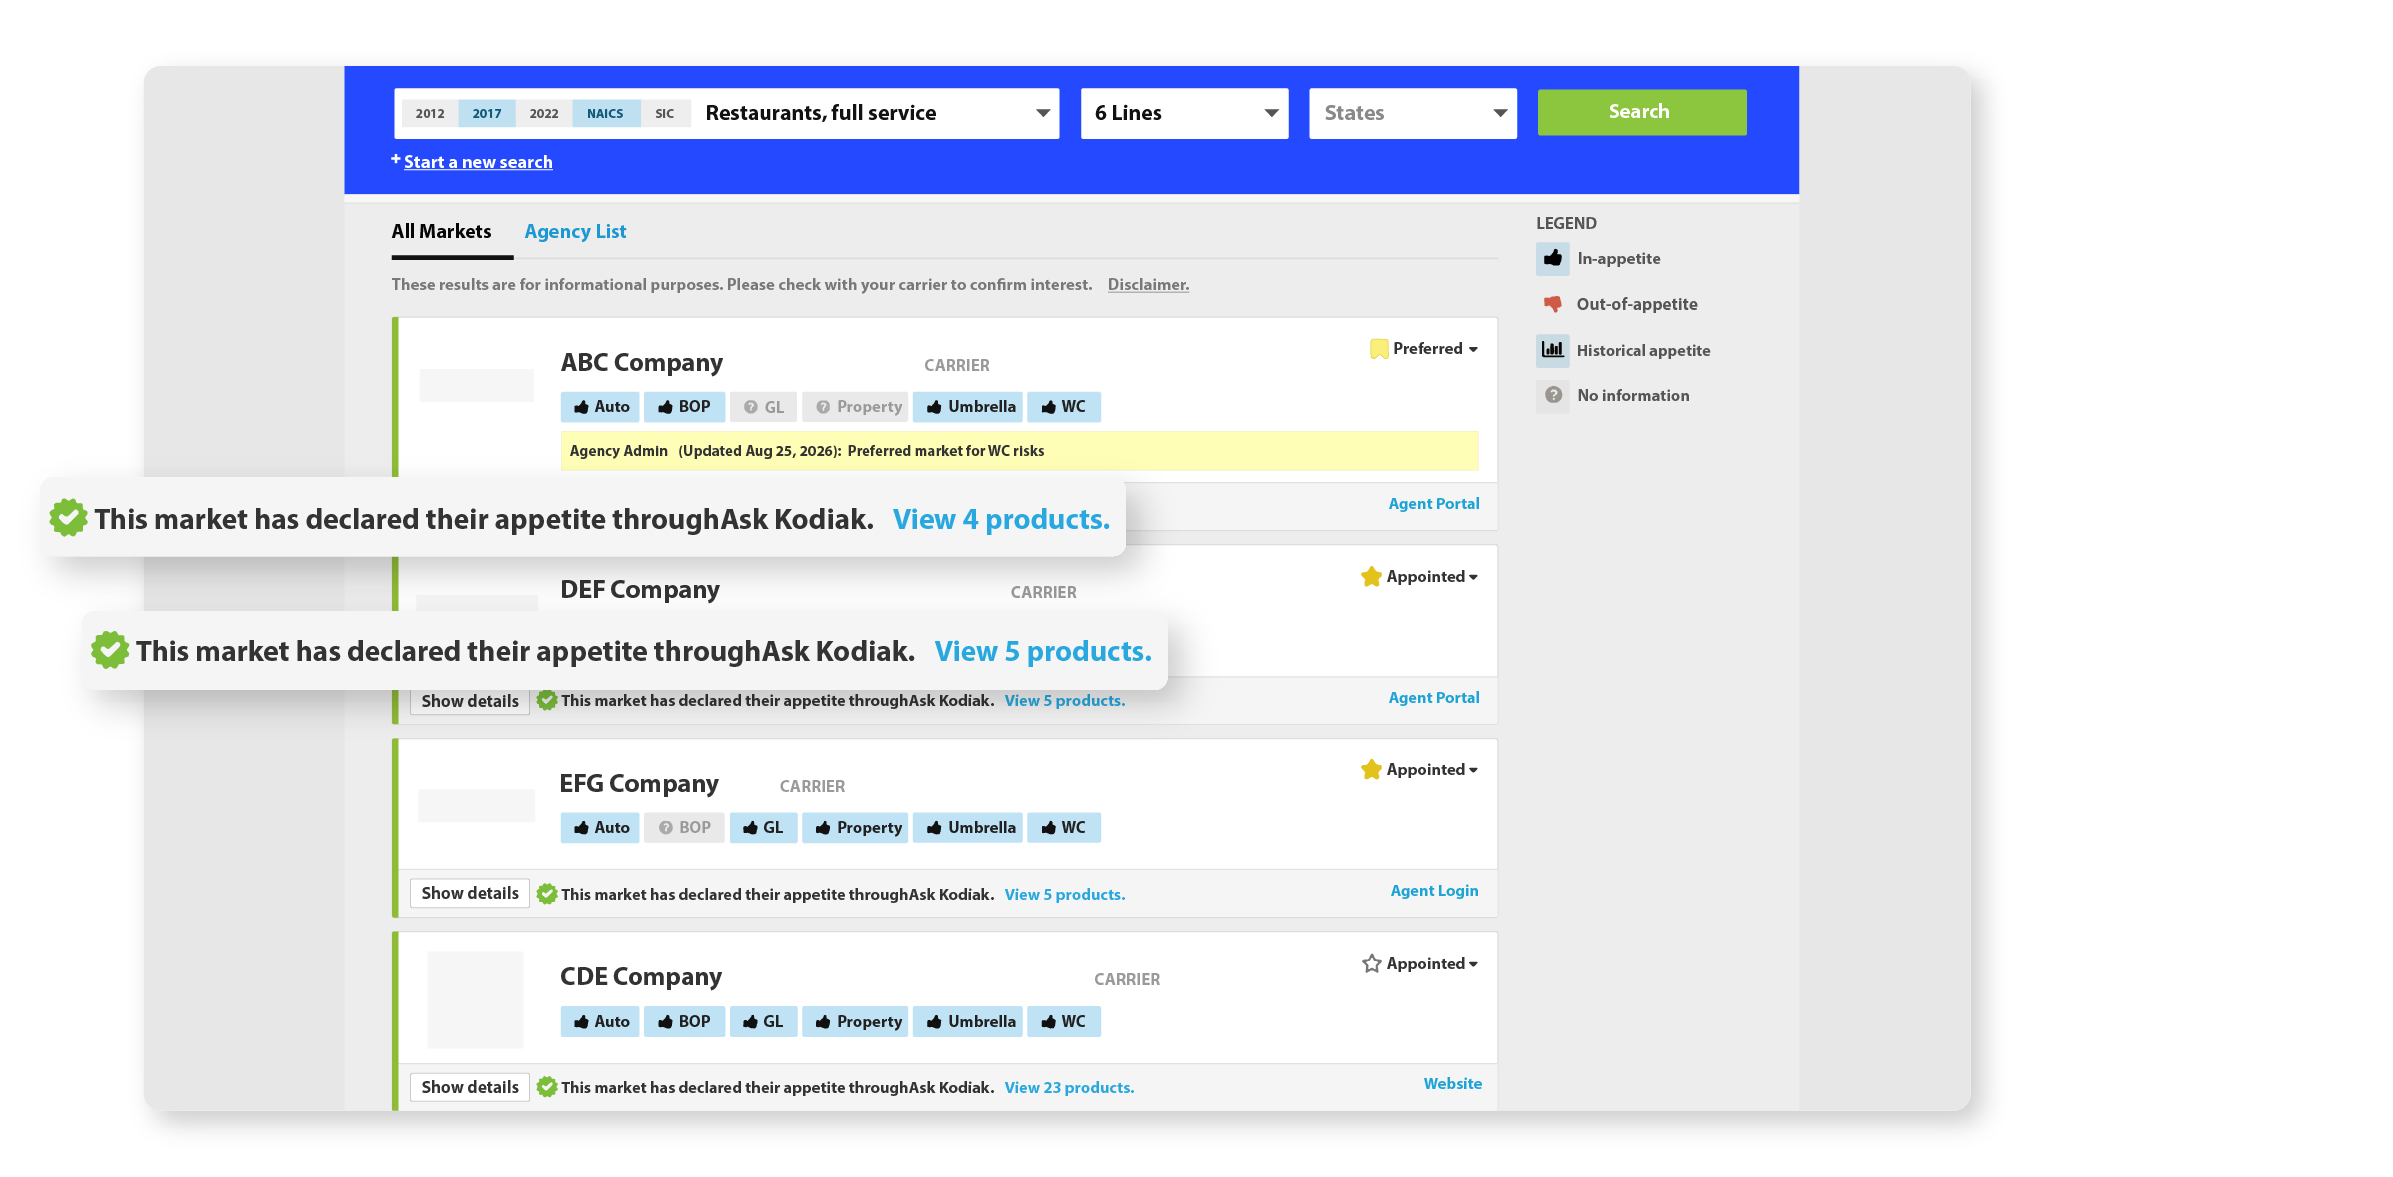The width and height of the screenshot is (2393, 1177).
Task: Select the 2022 code year toggle
Action: coord(544,114)
